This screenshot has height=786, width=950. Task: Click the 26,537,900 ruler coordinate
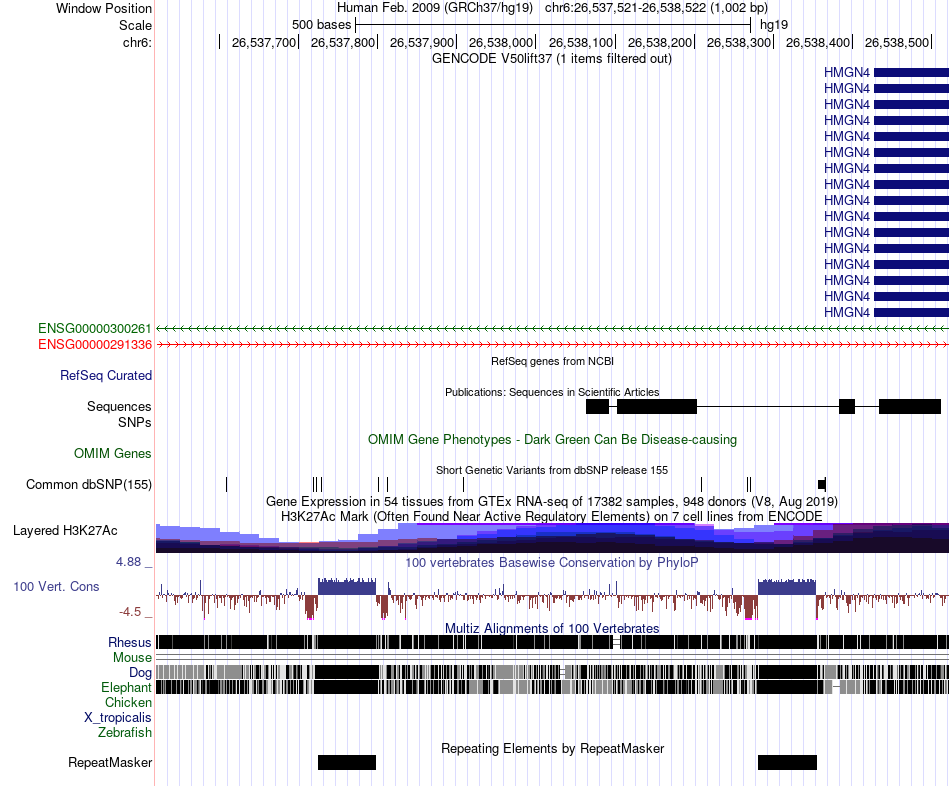(422, 42)
